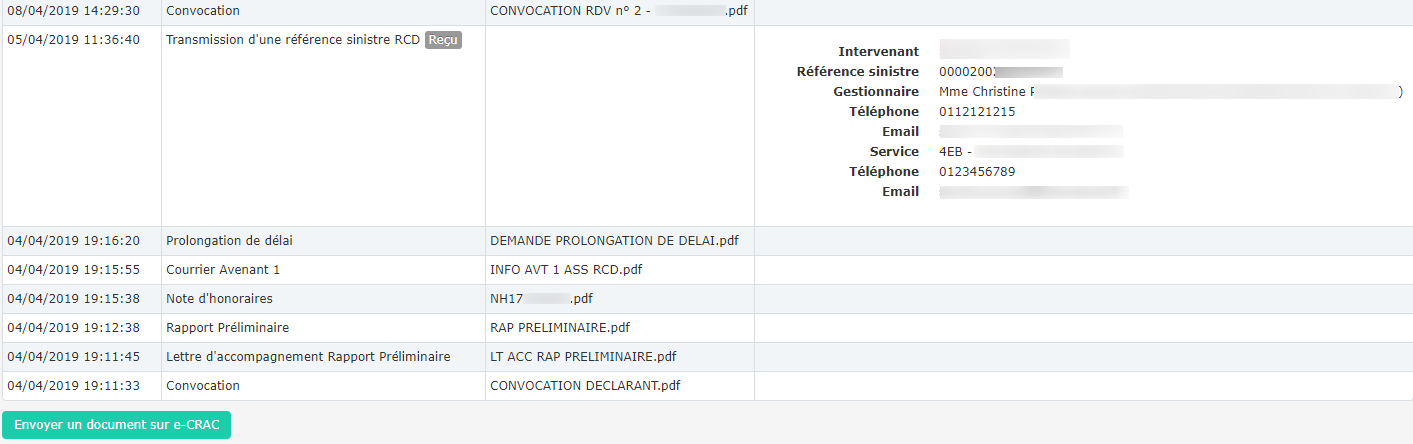Image resolution: width=1413 pixels, height=444 pixels.
Task: Select the 'Transmission d'une référence sinistre RCD' entry
Action: point(292,40)
